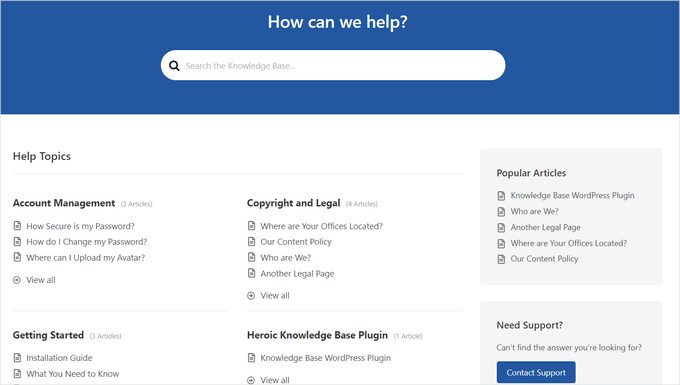Open Where are Your Offices Located in Popular Articles

coord(569,243)
